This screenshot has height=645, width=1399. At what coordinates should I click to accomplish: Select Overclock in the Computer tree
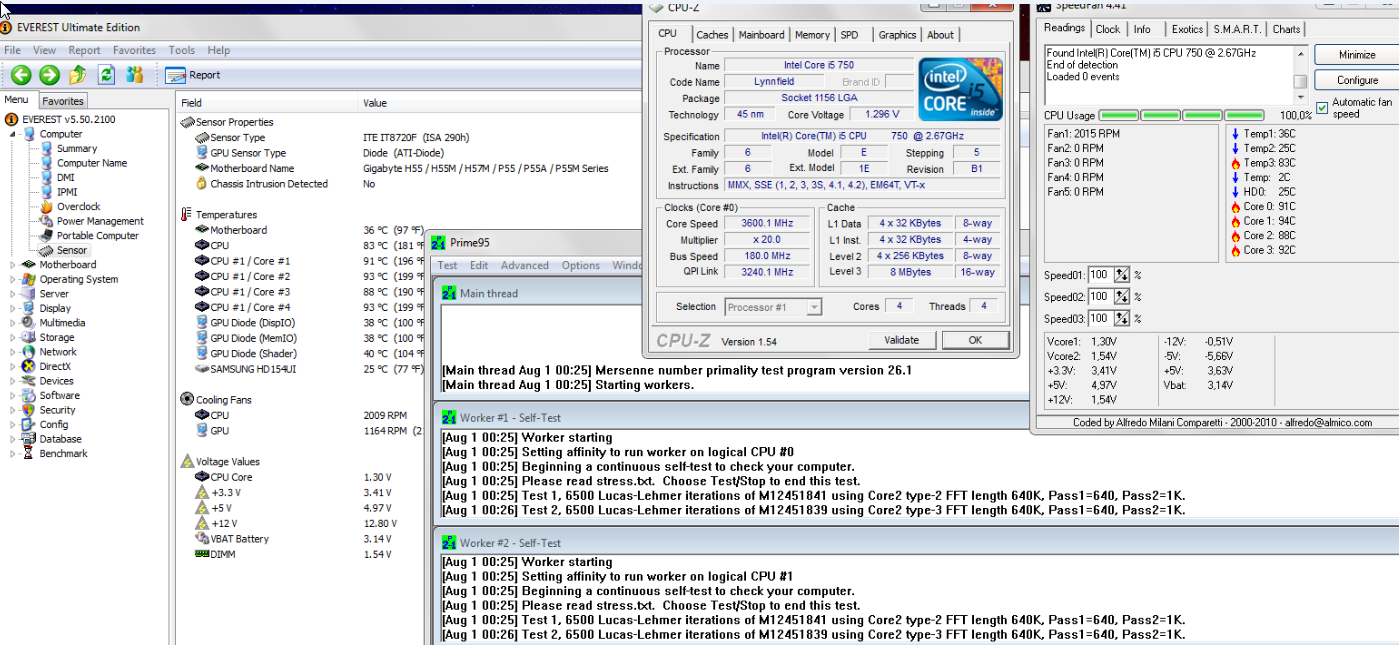pos(78,207)
